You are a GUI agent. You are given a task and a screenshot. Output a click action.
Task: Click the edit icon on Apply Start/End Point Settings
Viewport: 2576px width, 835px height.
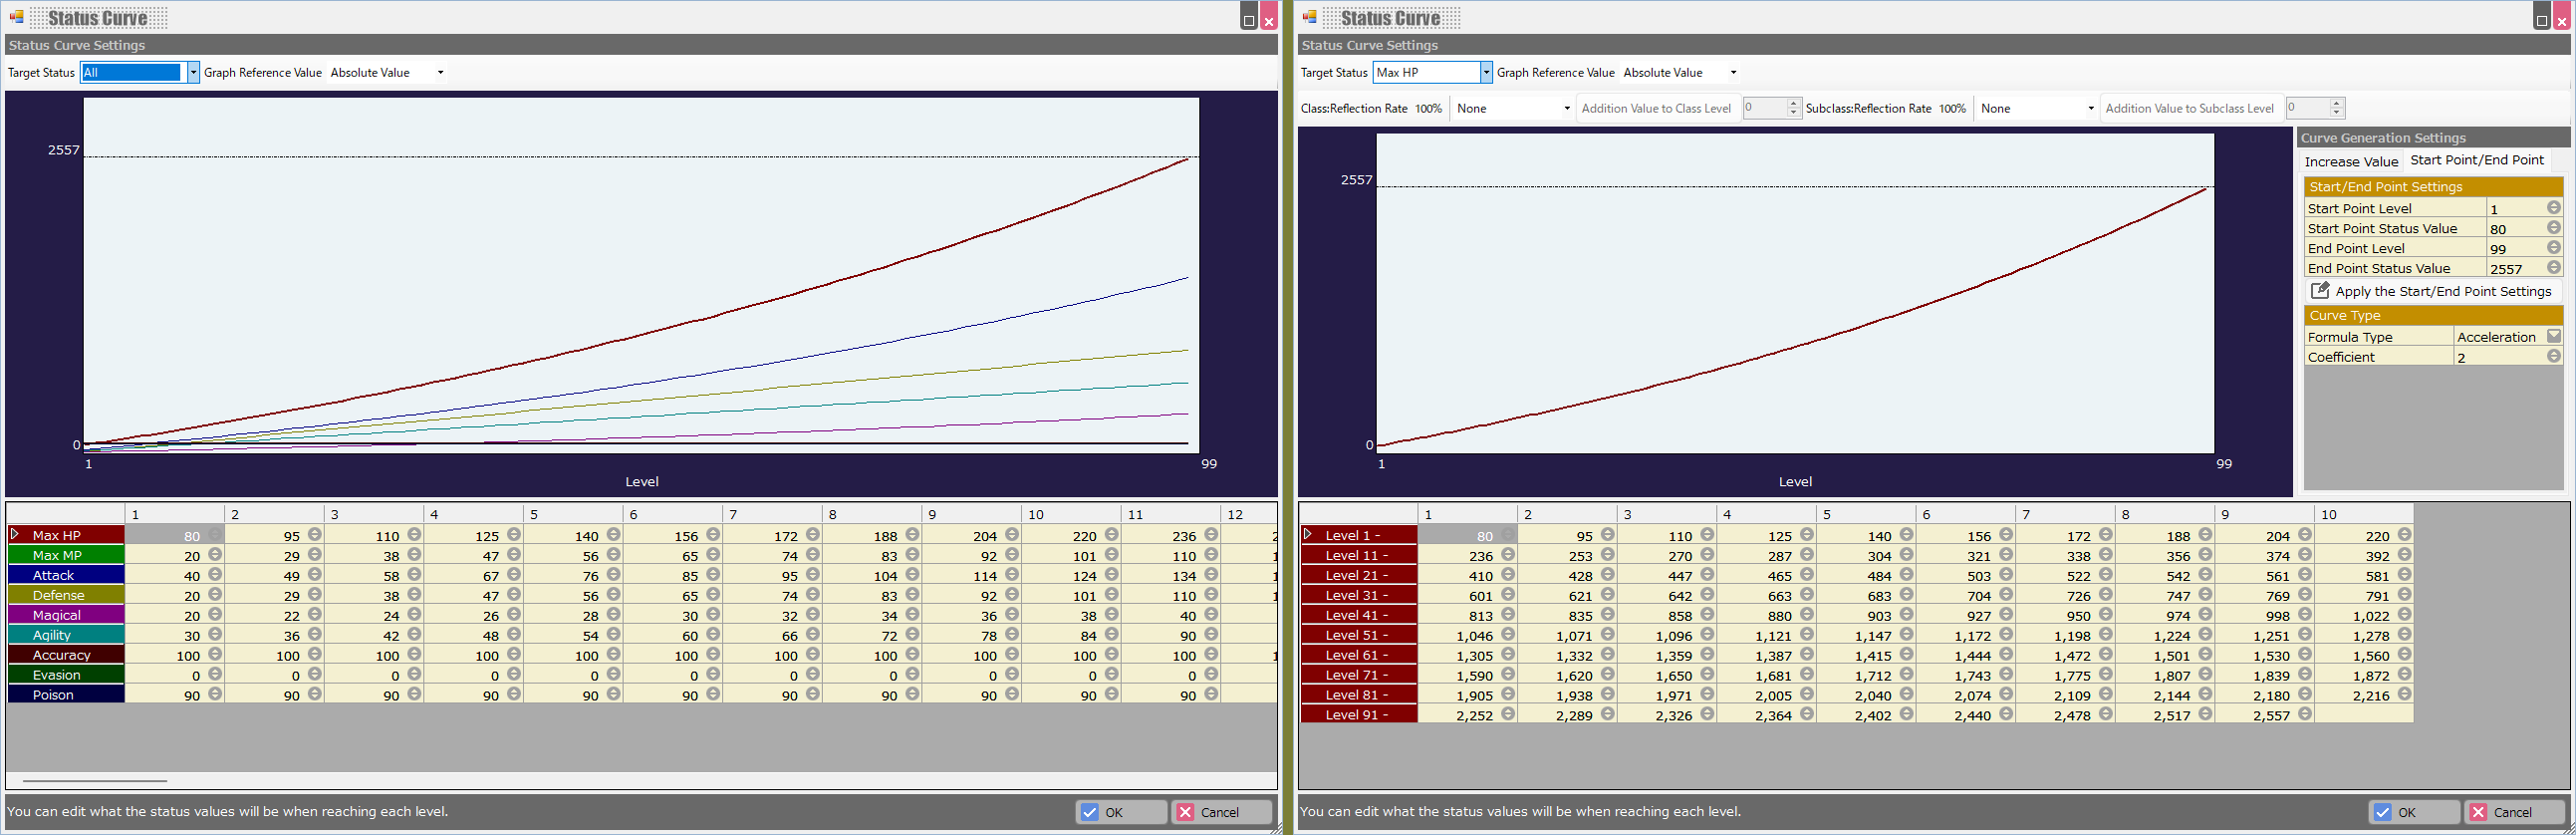coord(2319,291)
